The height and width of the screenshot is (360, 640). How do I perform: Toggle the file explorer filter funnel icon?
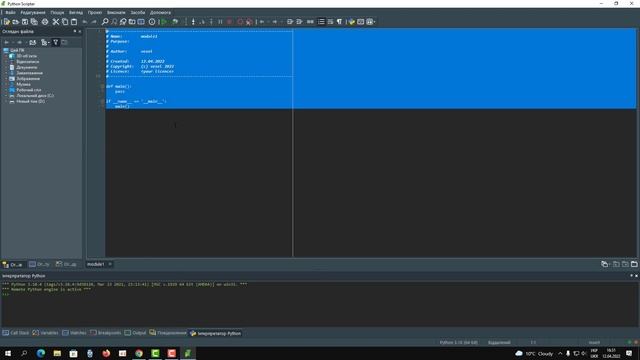[56, 42]
